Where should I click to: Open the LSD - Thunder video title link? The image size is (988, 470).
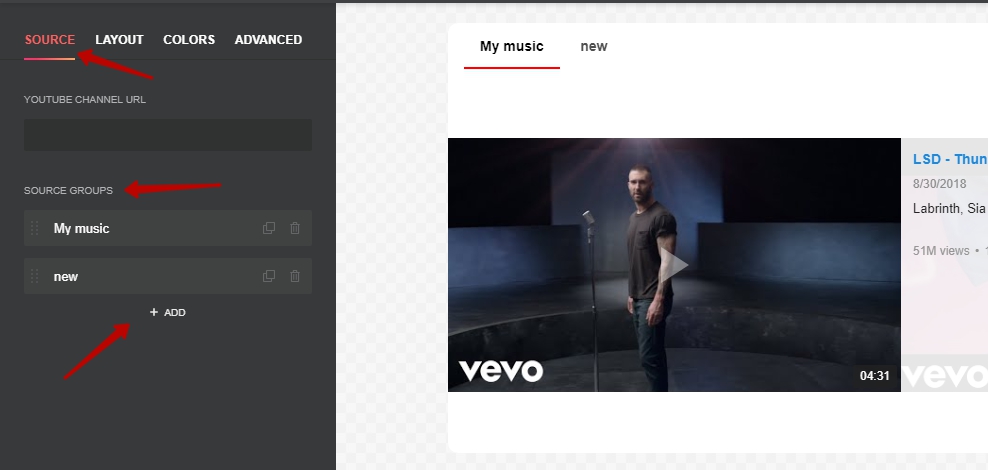tap(950, 159)
